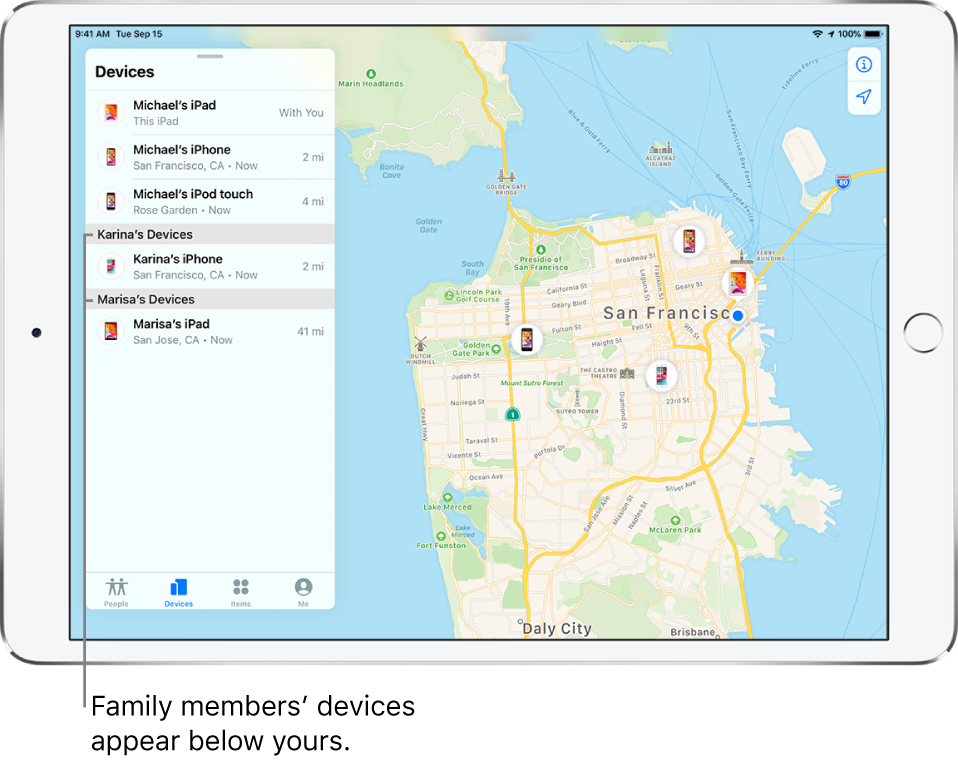Screen dimensions: 958x763
Task: Choose Michael's iPod touch row
Action: [210, 202]
